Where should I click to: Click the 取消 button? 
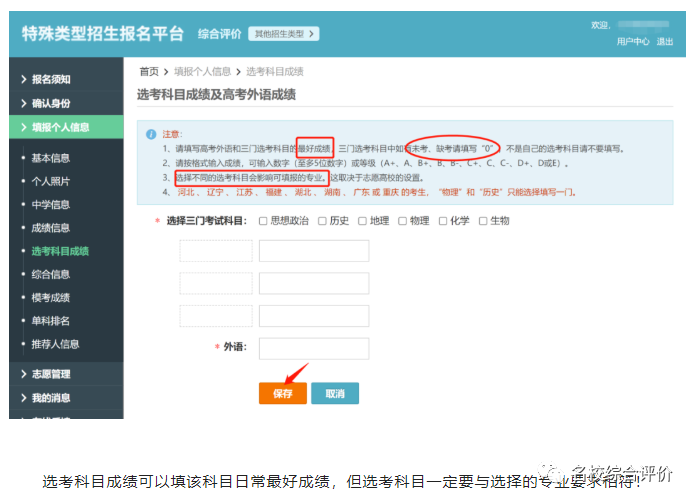pyautogui.click(x=335, y=394)
